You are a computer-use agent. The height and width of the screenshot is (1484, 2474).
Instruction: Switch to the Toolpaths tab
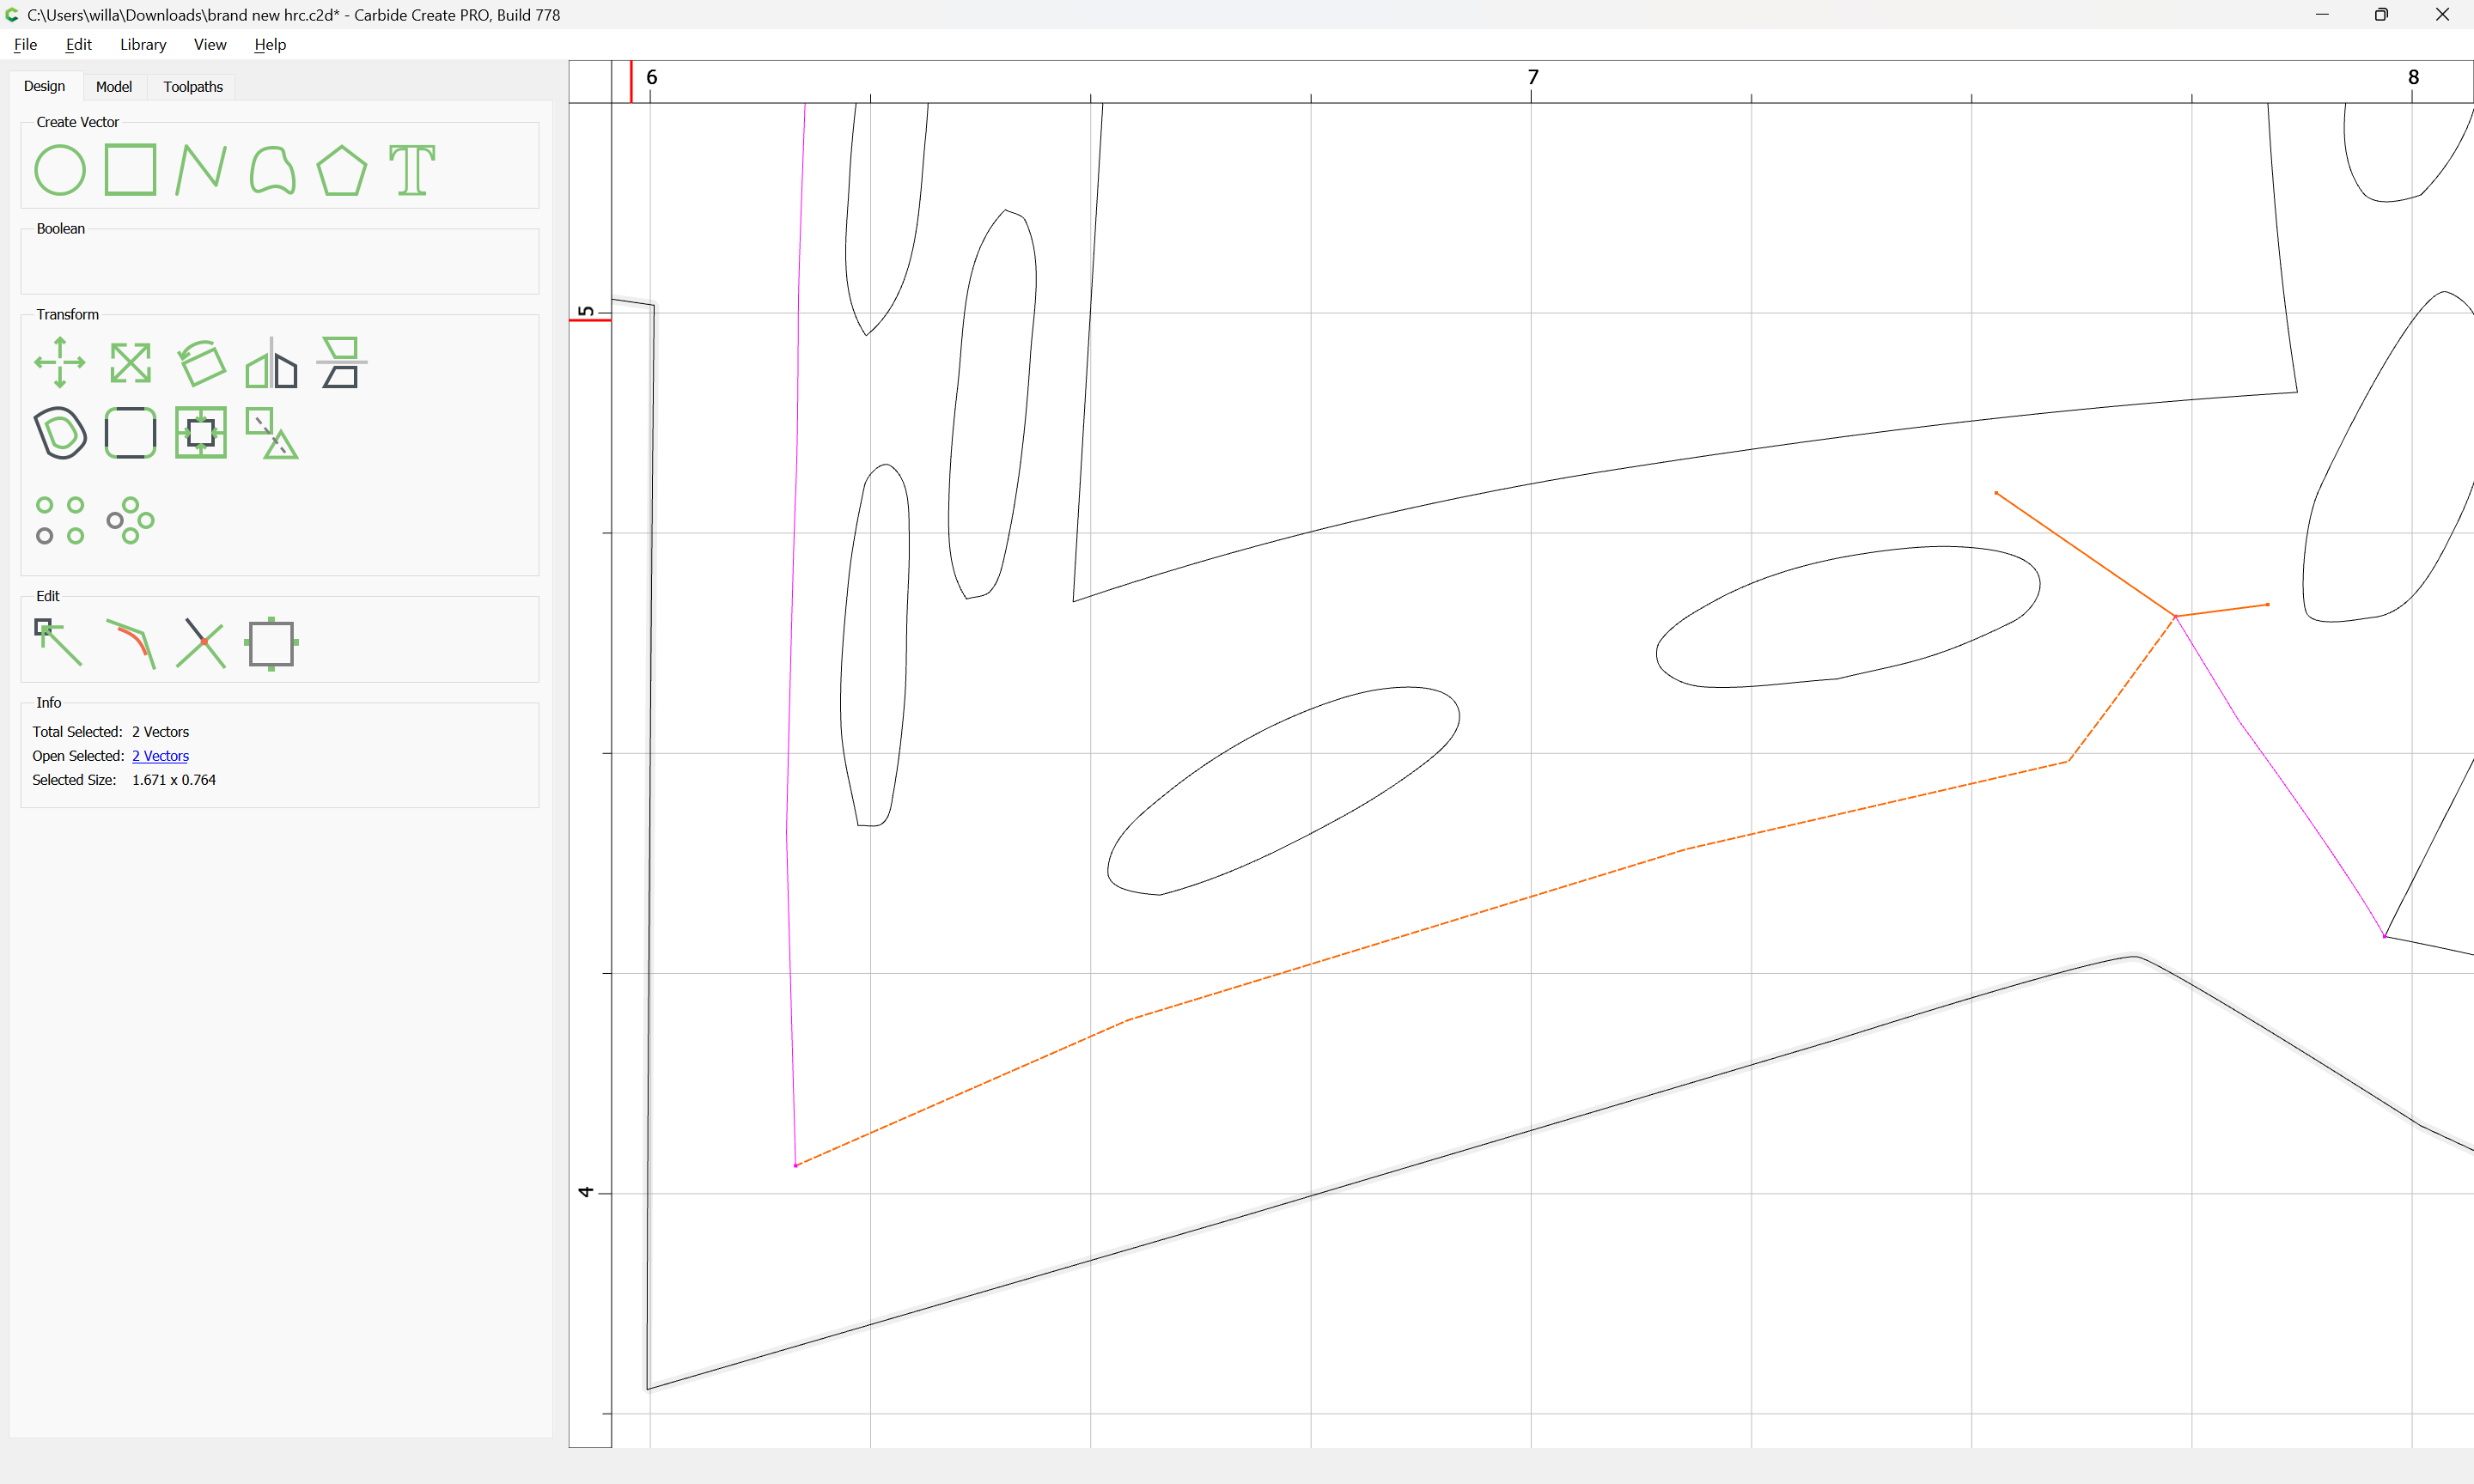click(193, 87)
